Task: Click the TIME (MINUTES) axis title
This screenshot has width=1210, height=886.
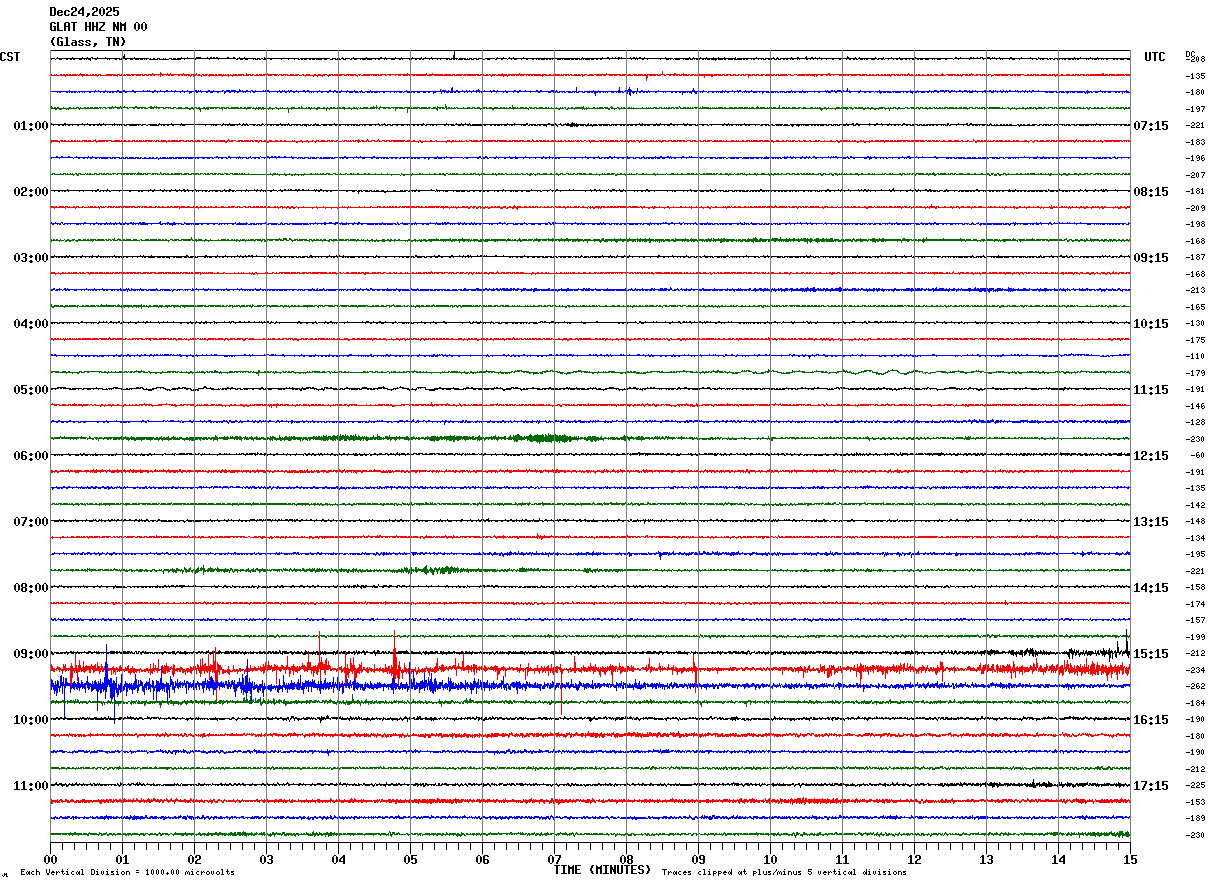Action: (x=602, y=870)
